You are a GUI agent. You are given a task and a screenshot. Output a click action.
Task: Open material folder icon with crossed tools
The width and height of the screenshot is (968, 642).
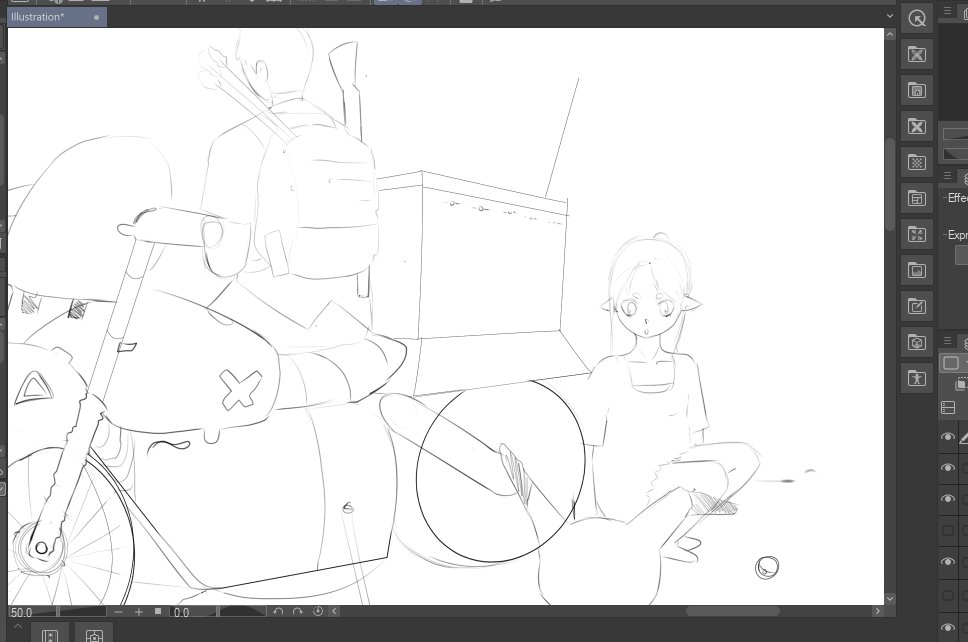917,54
